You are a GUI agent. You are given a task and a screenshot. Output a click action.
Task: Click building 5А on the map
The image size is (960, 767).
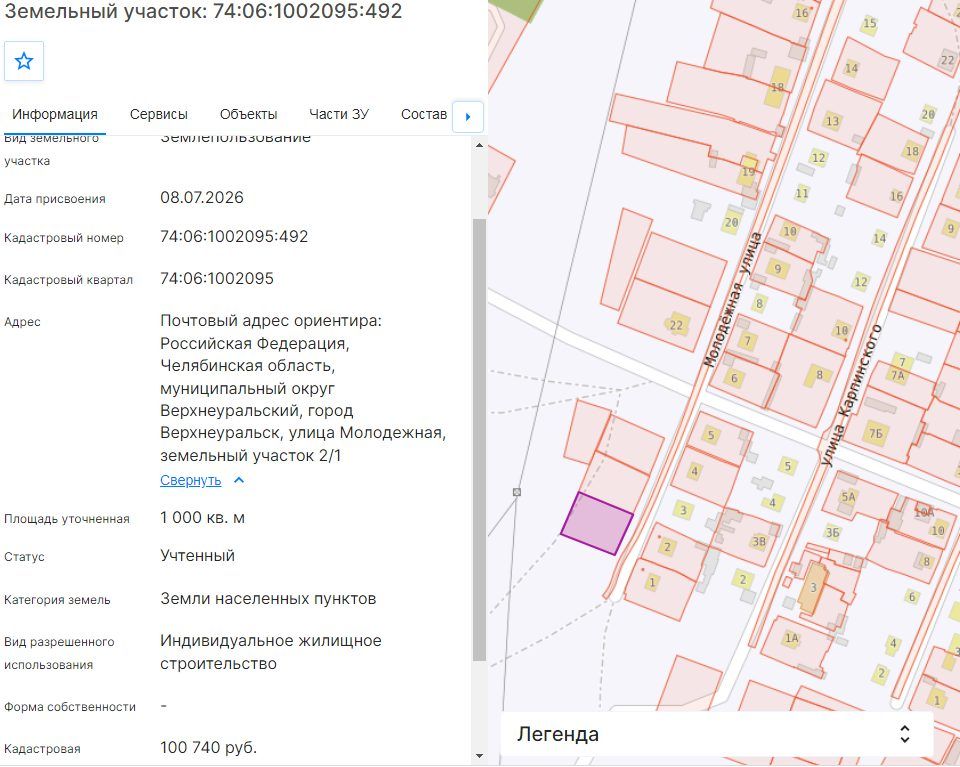[x=848, y=496]
